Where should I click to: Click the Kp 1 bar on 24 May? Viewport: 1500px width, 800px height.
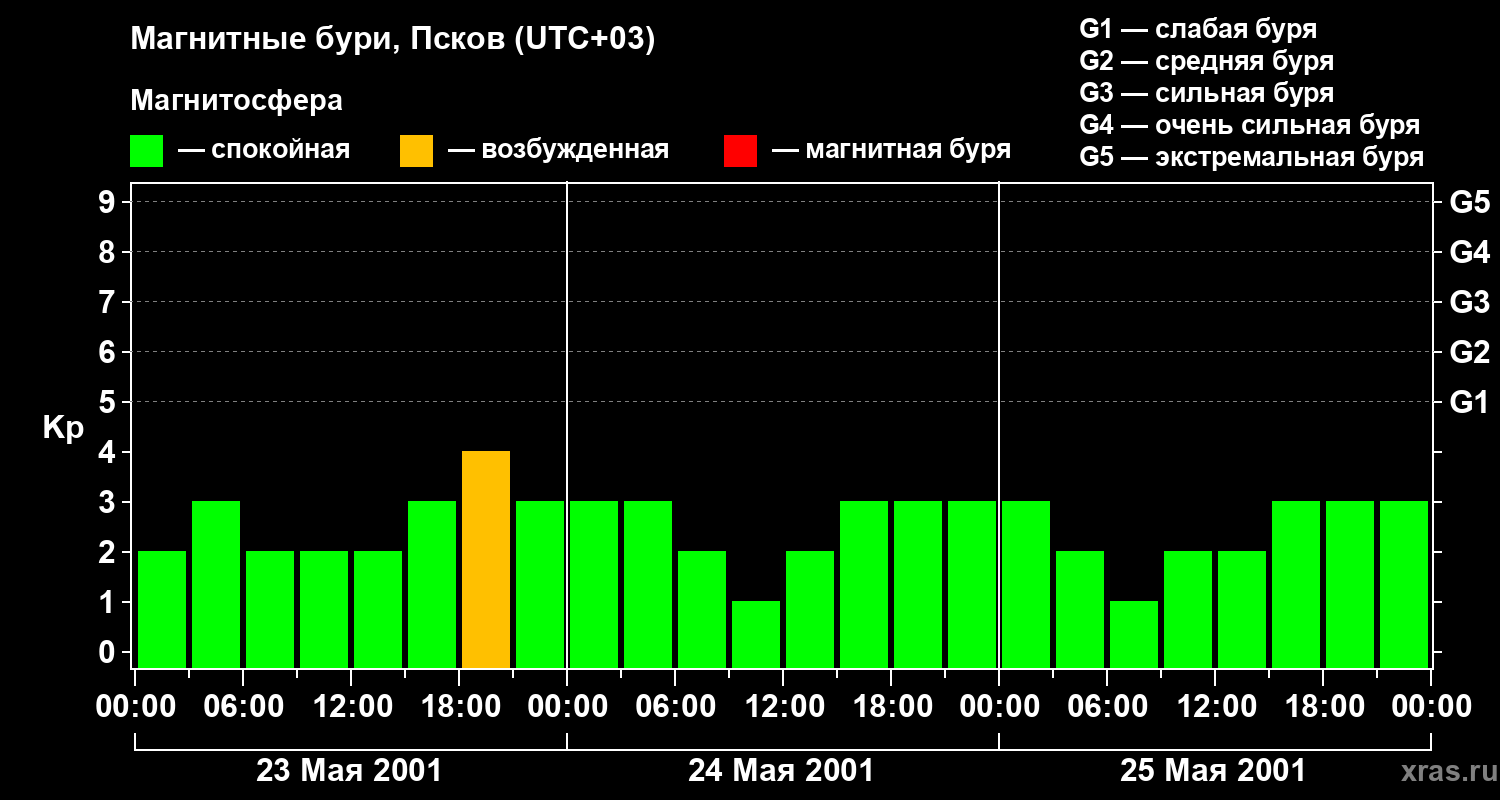(756, 634)
